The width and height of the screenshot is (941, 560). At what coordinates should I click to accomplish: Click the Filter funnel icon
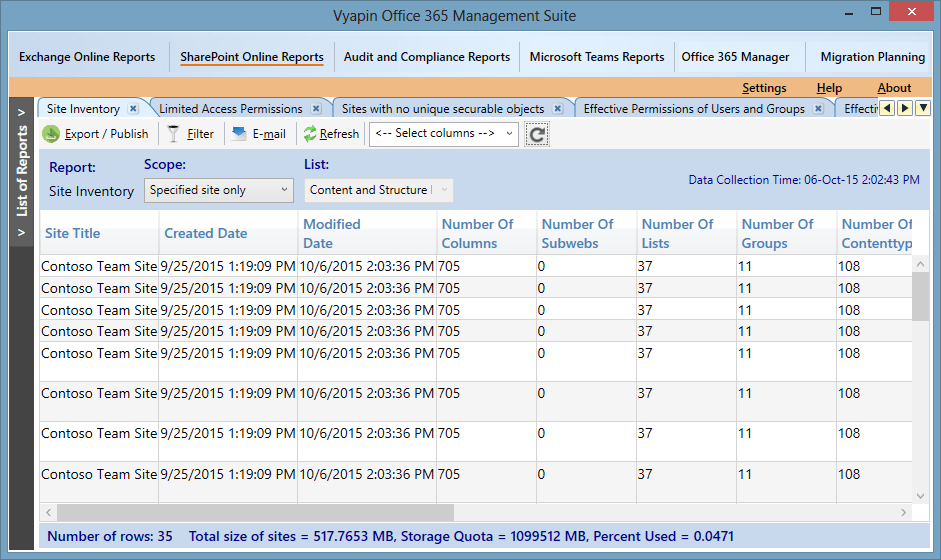point(173,134)
